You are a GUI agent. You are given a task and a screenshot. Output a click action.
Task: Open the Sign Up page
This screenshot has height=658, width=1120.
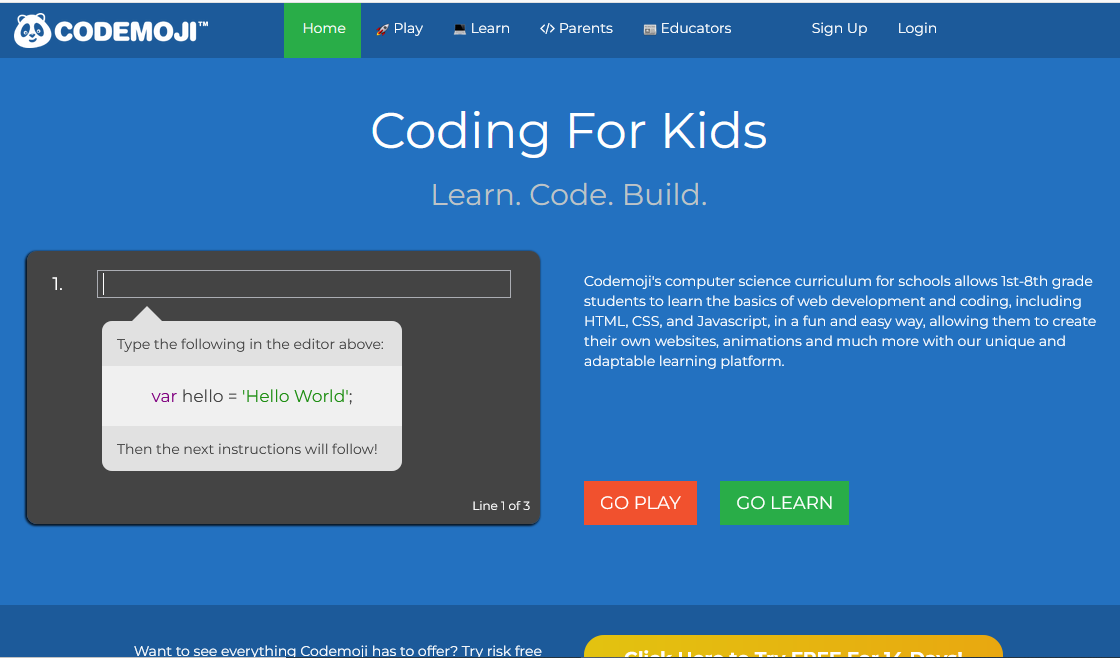(x=839, y=29)
